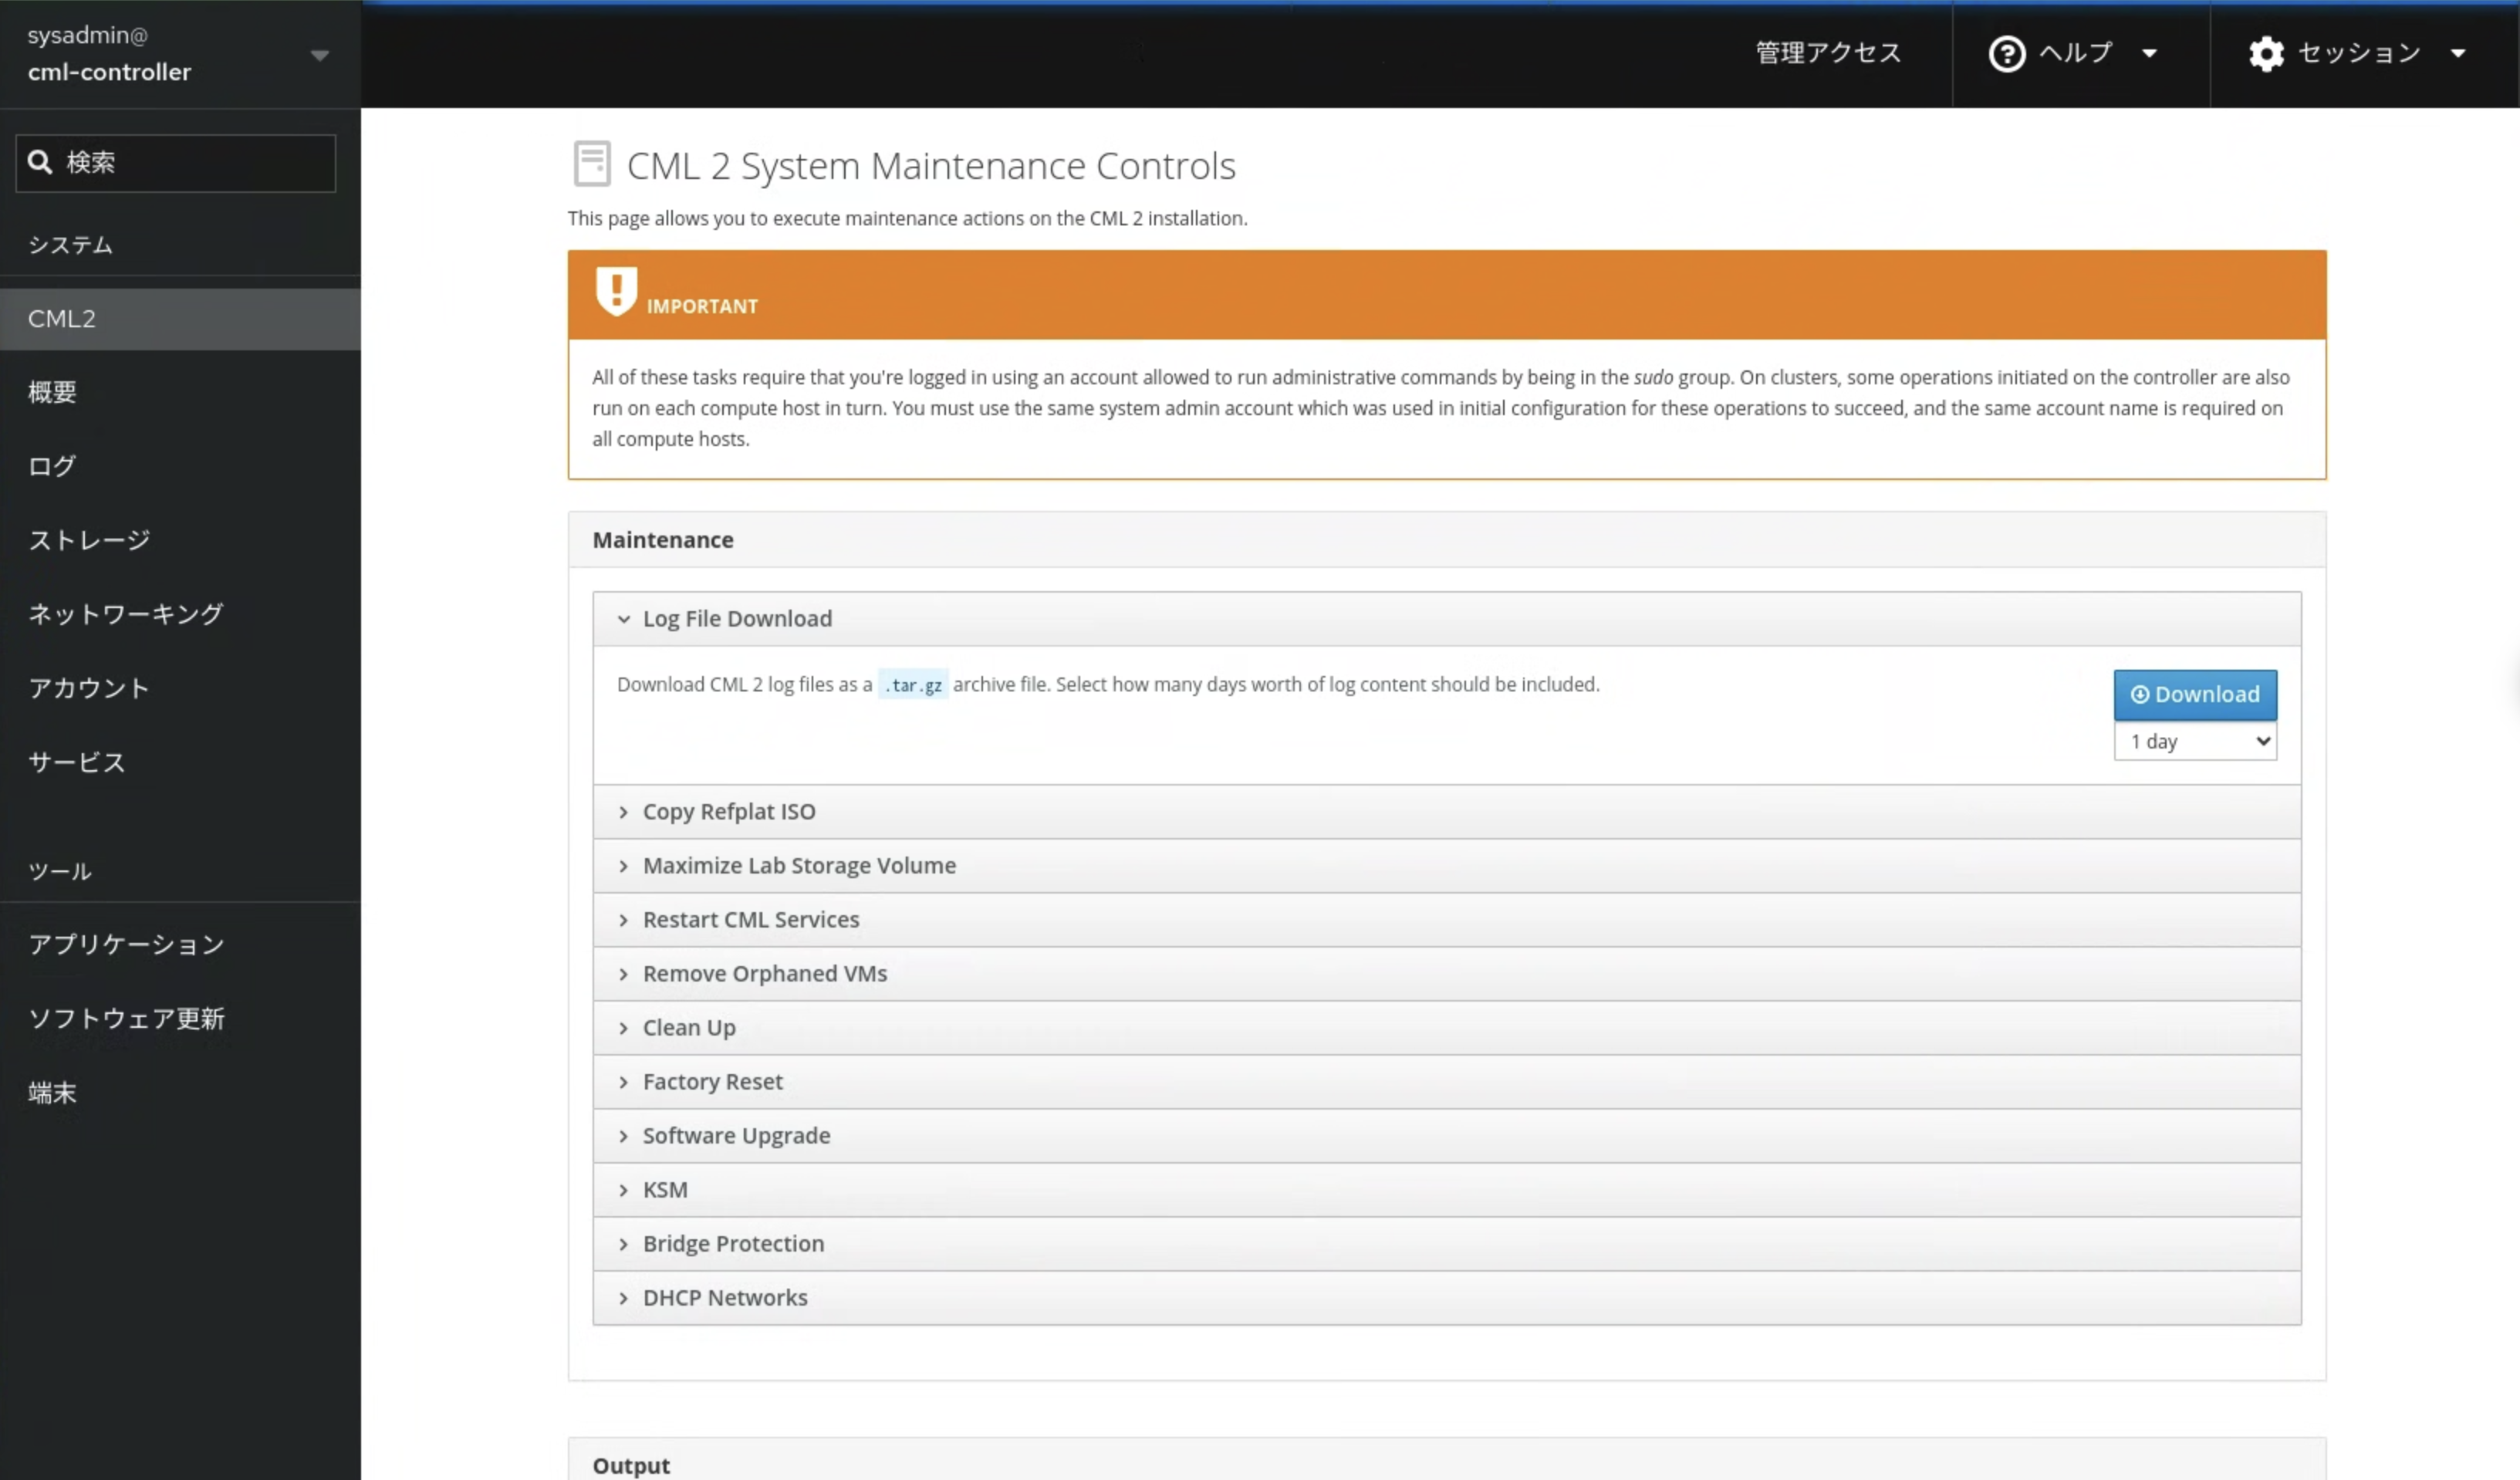Expand the DHCP Networks section
This screenshot has height=1480, width=2520.
tap(725, 1298)
